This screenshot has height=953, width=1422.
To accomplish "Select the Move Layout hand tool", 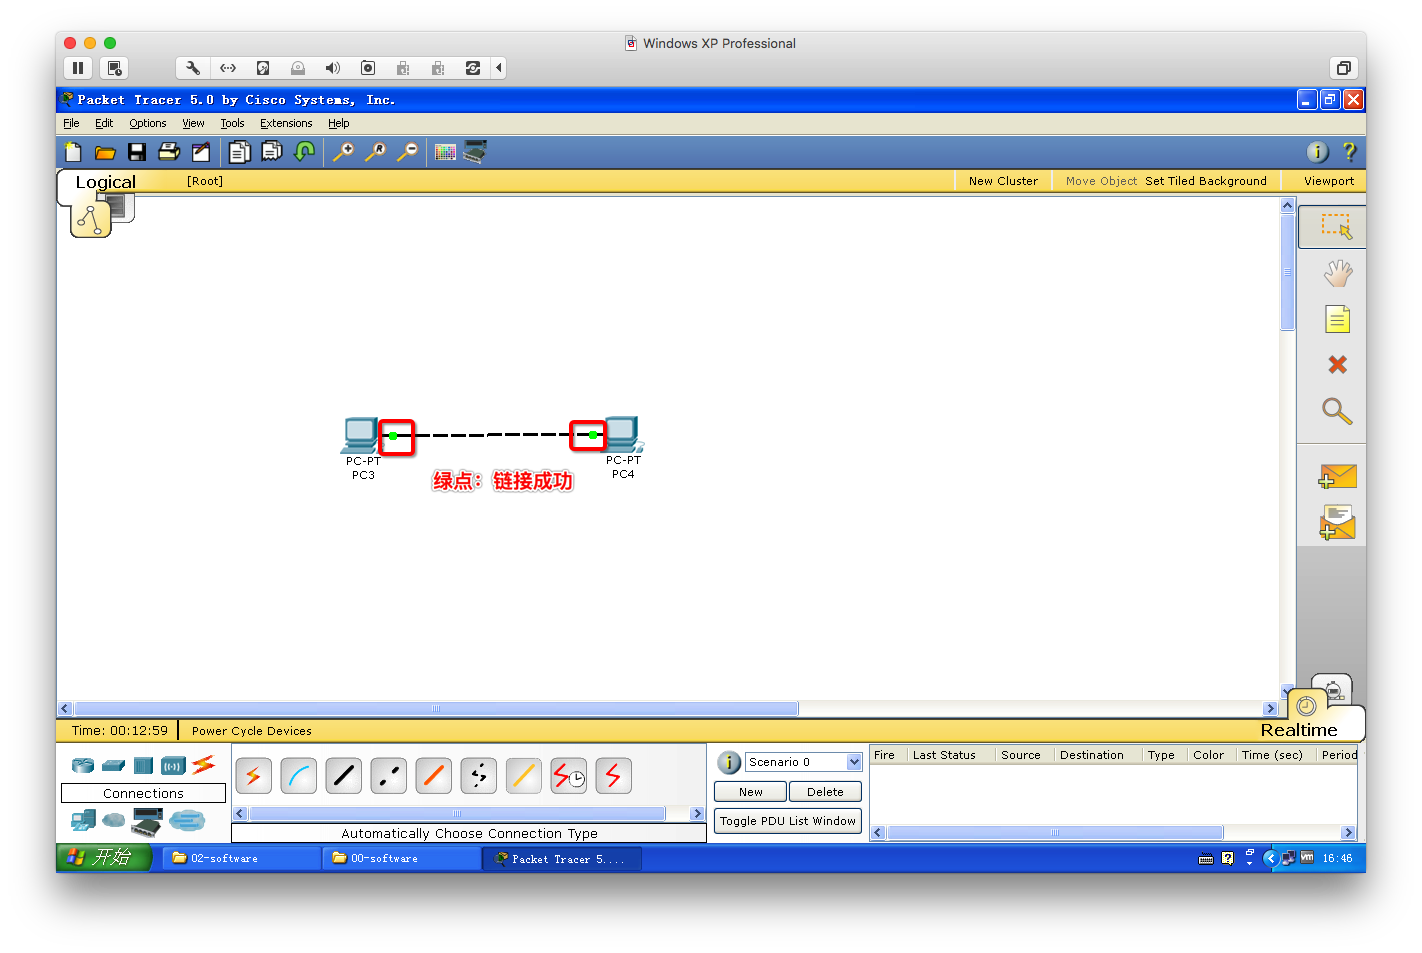I will click(x=1337, y=273).
